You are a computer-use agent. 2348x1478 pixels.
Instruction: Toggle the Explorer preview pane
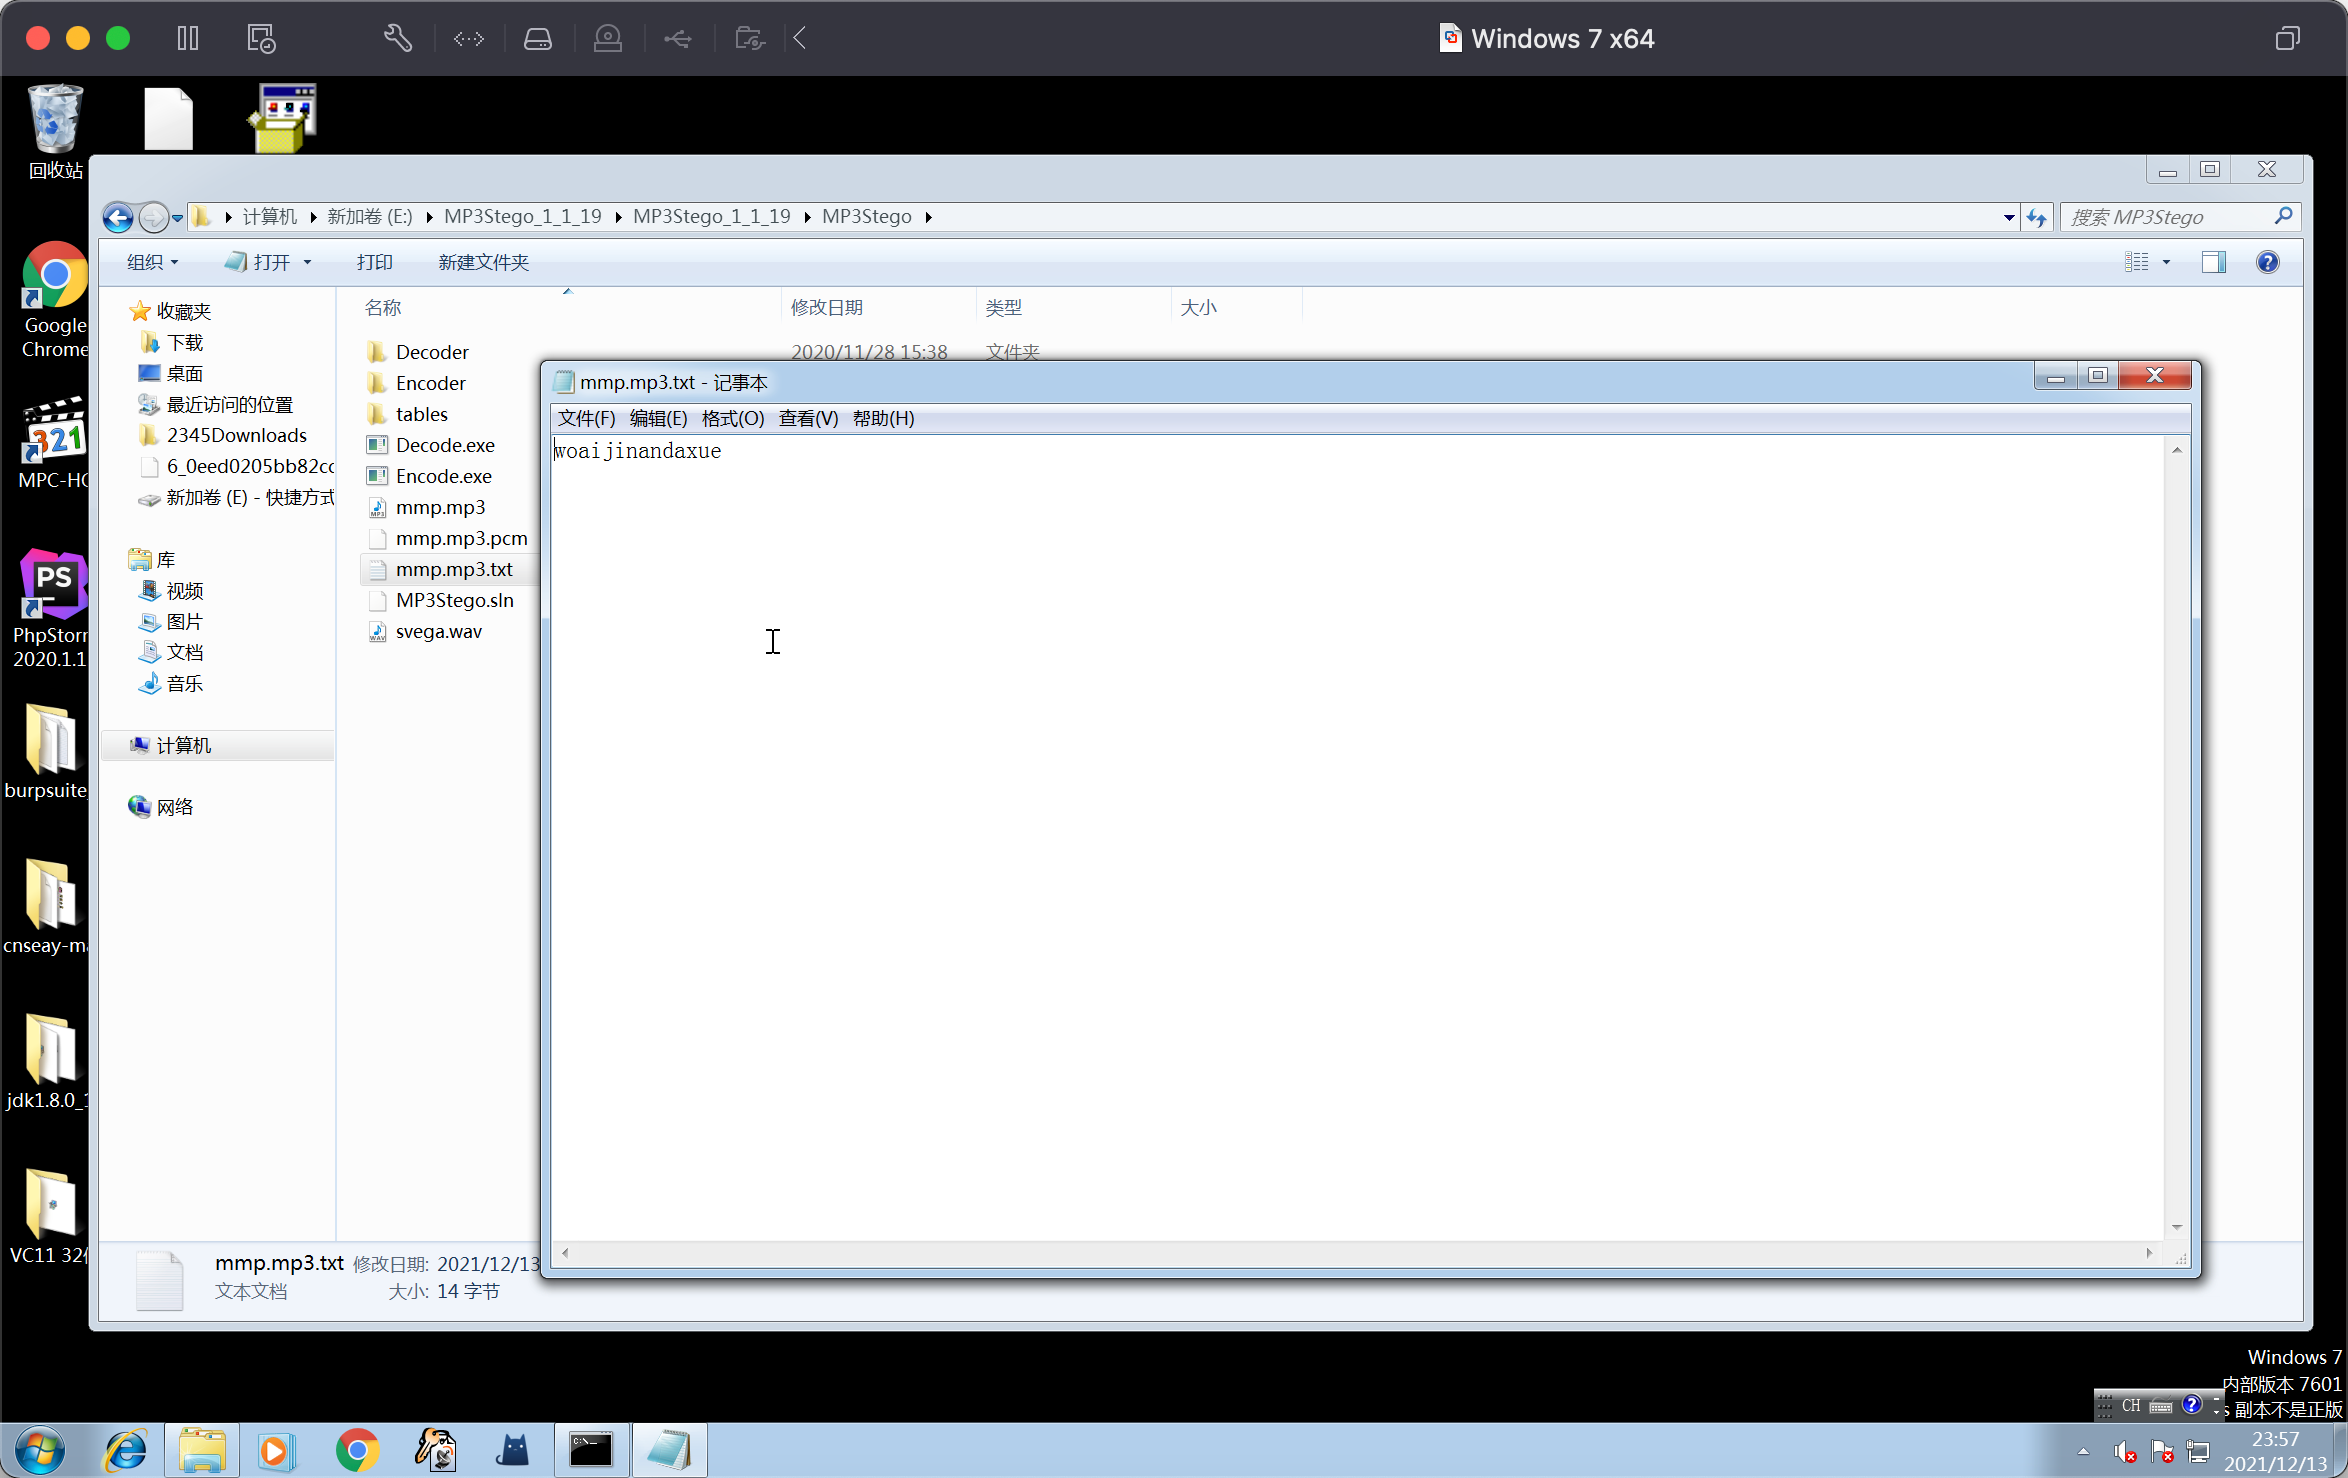[2214, 262]
